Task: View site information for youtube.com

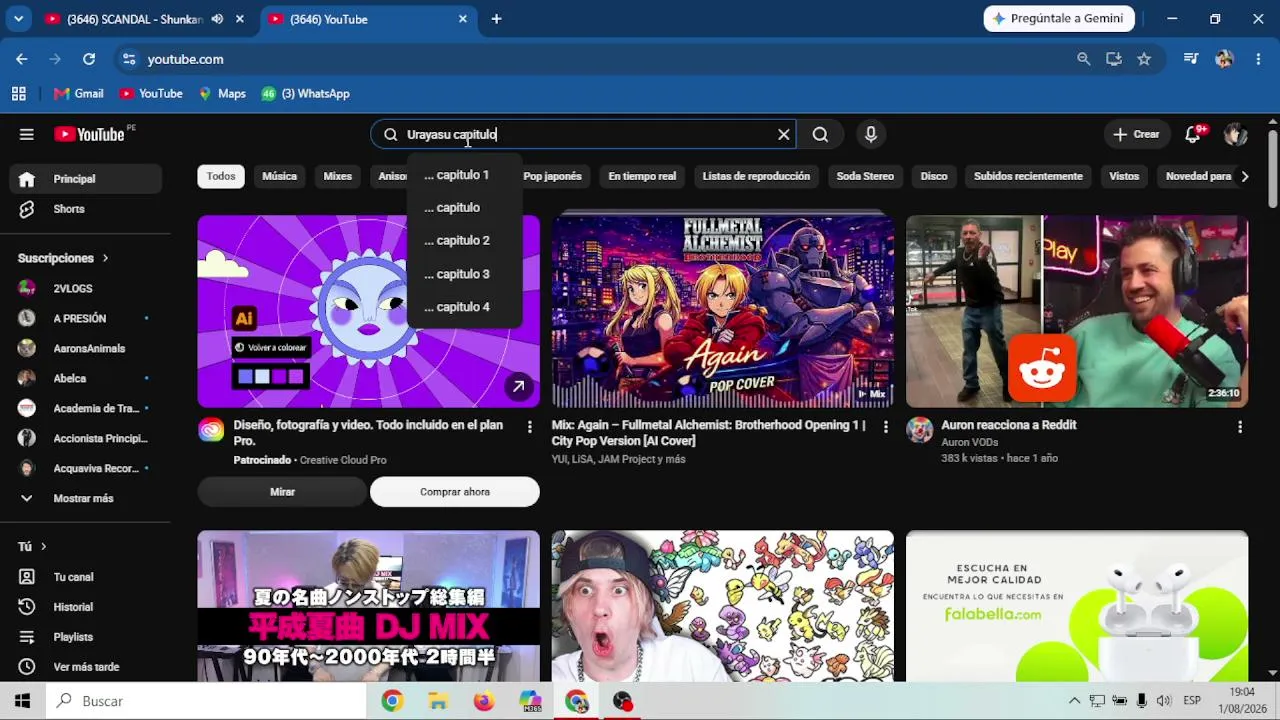Action: [x=129, y=59]
